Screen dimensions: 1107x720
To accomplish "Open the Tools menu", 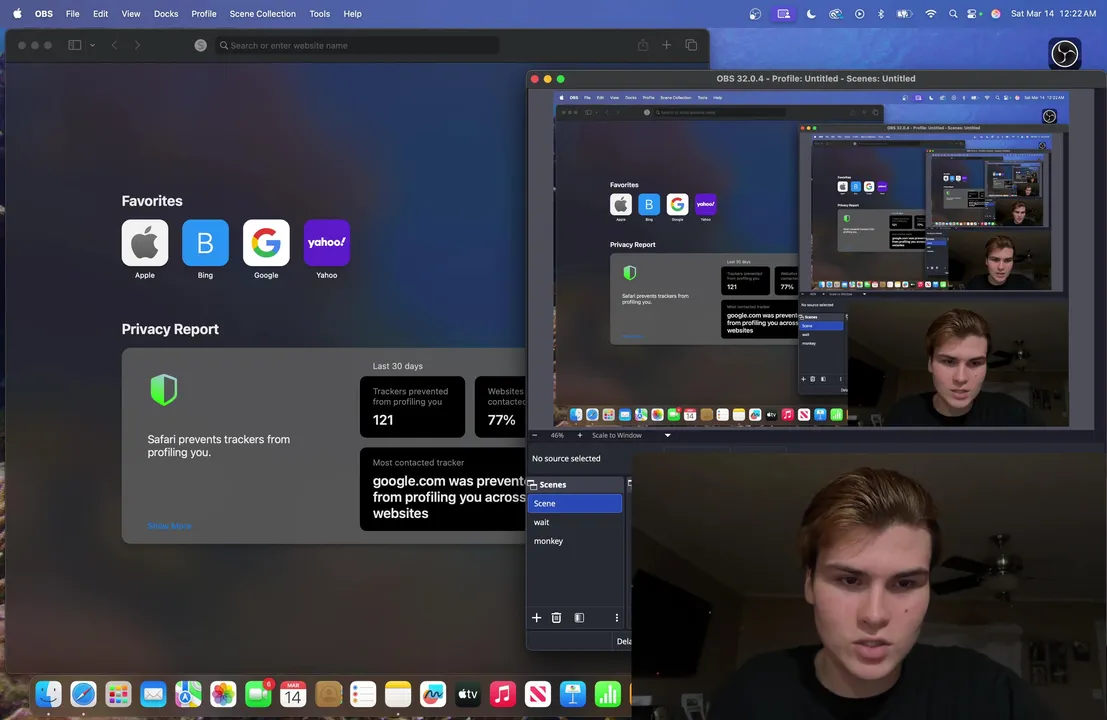I will coord(320,13).
